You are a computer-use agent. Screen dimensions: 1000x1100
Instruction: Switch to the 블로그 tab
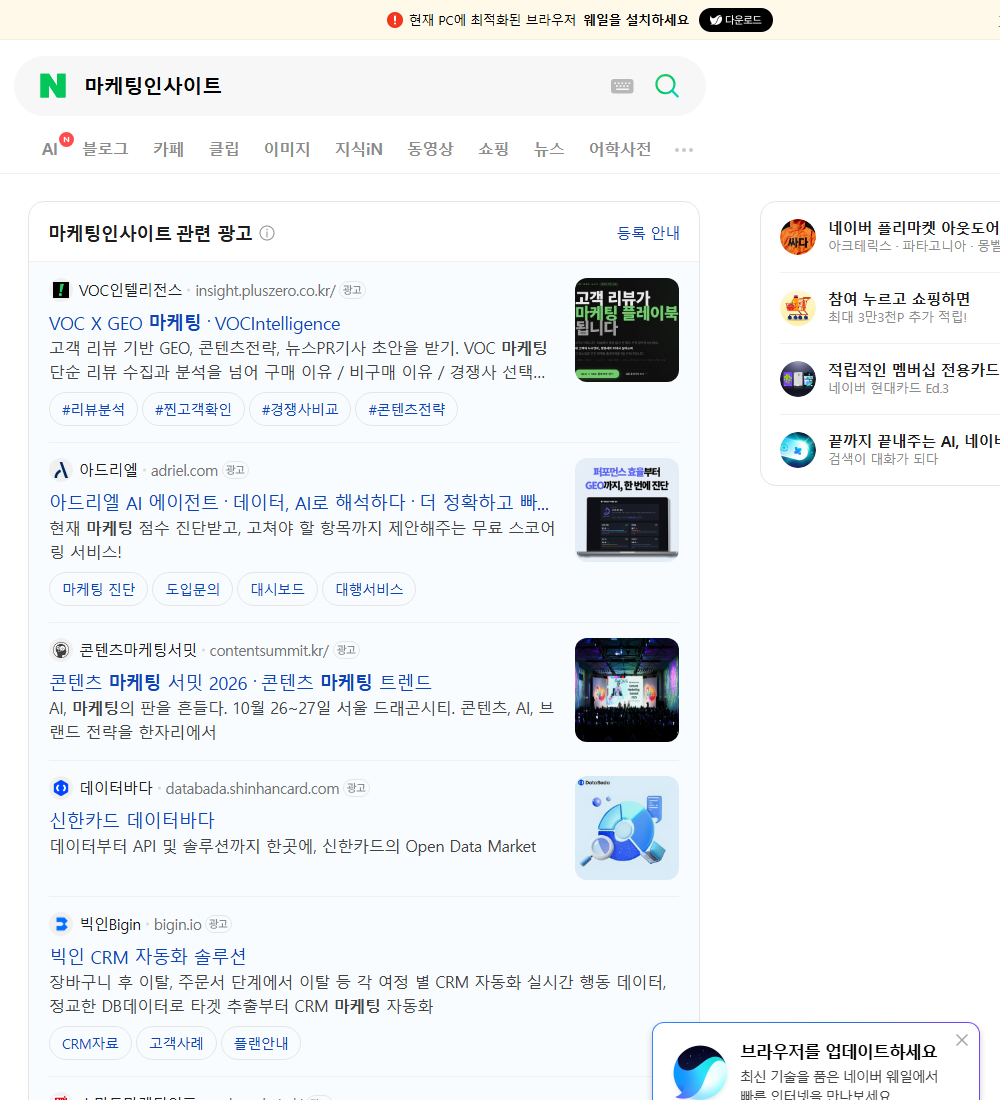tap(105, 149)
